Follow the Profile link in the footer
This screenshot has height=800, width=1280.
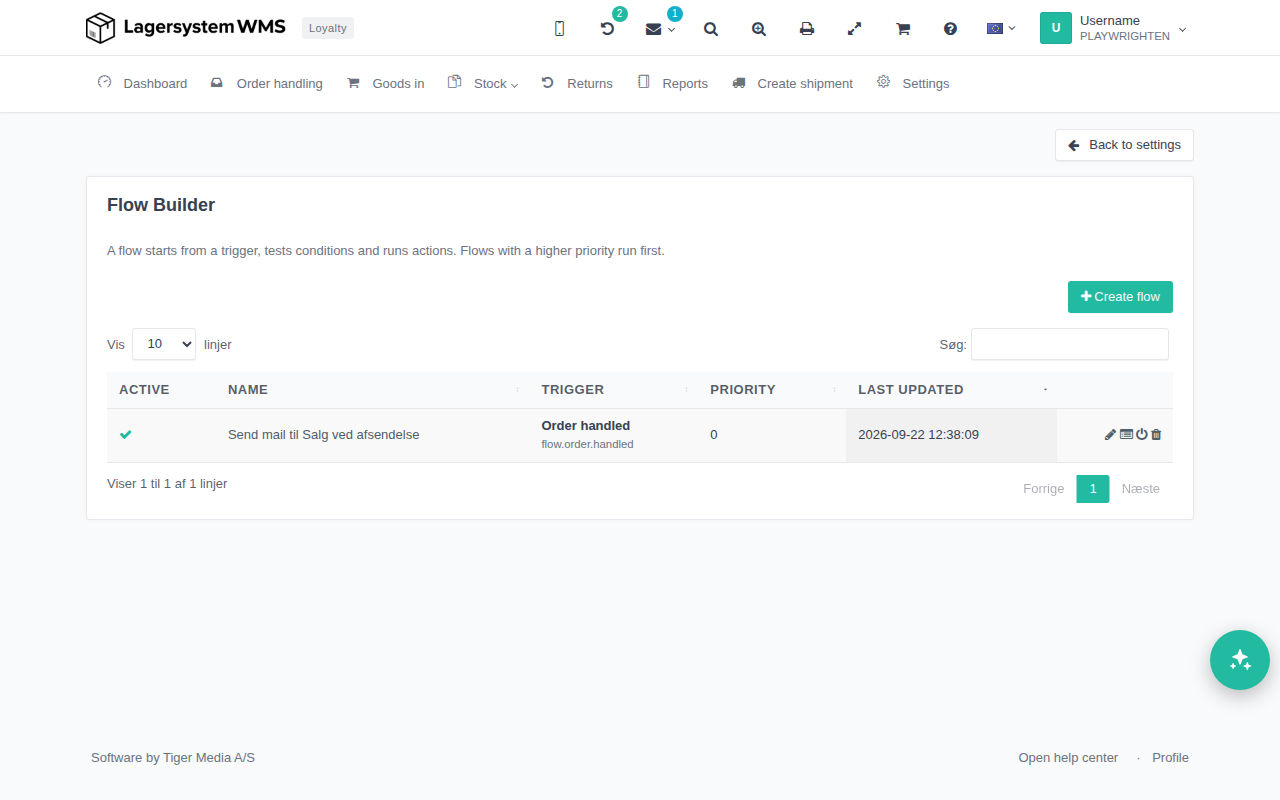pyautogui.click(x=1170, y=758)
